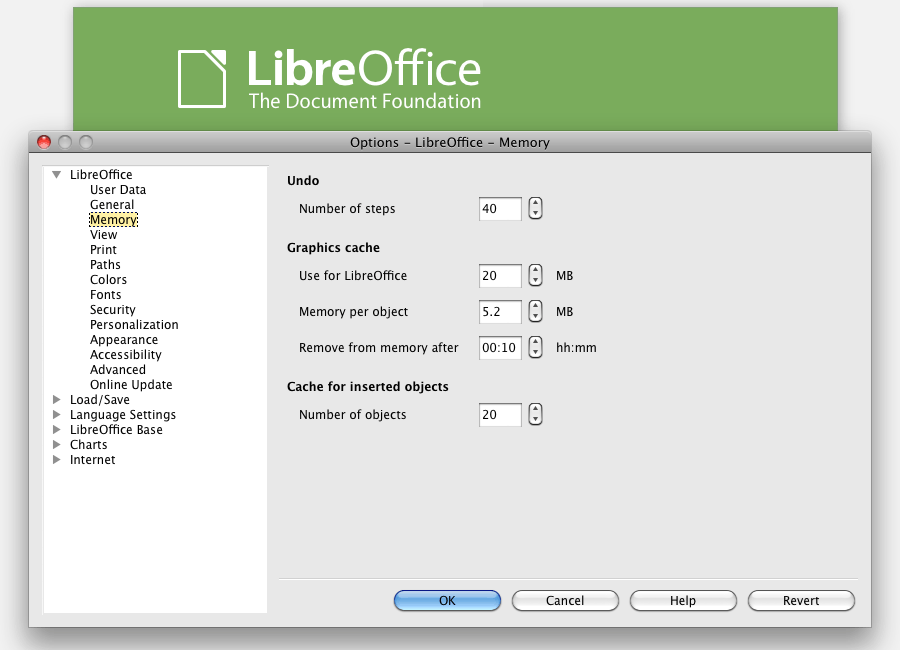The height and width of the screenshot is (650, 900).
Task: Select Paths in the tree
Action: pyautogui.click(x=105, y=264)
